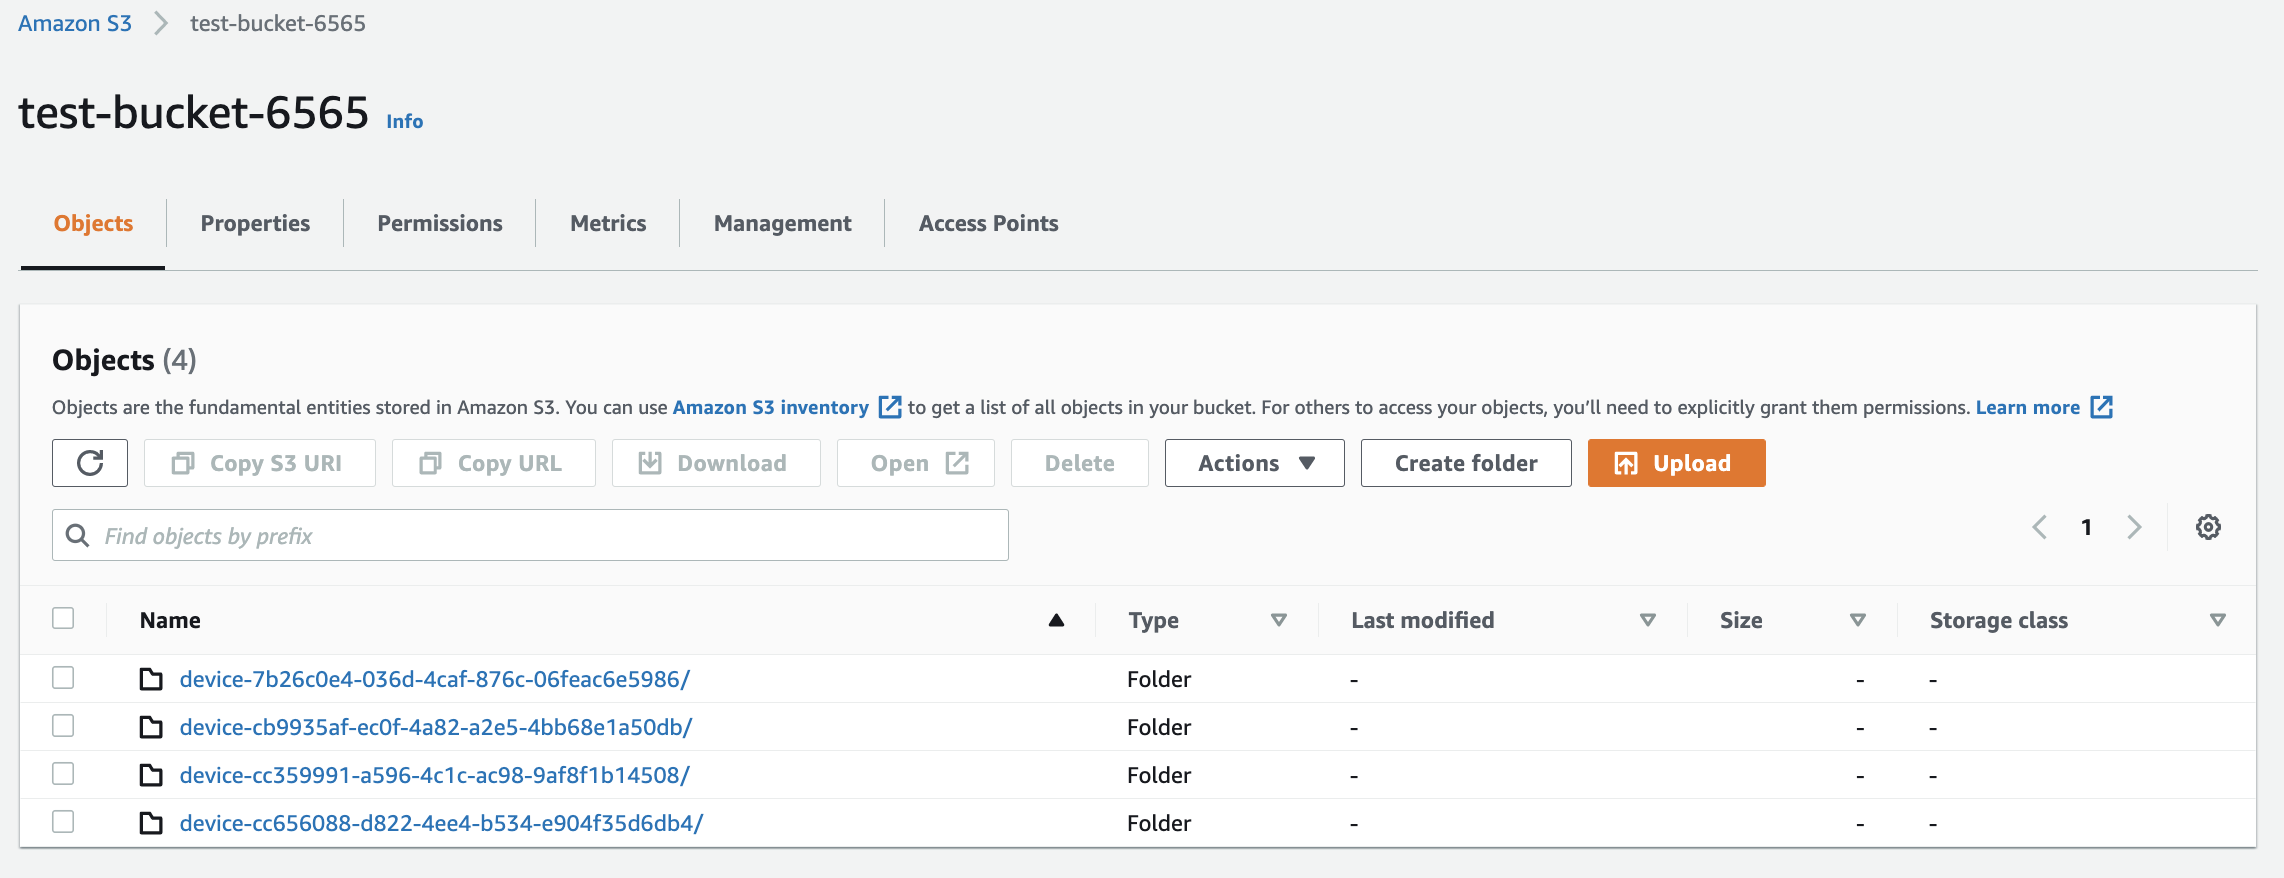
Task: Sort by Name ascending arrow
Action: [x=1056, y=620]
